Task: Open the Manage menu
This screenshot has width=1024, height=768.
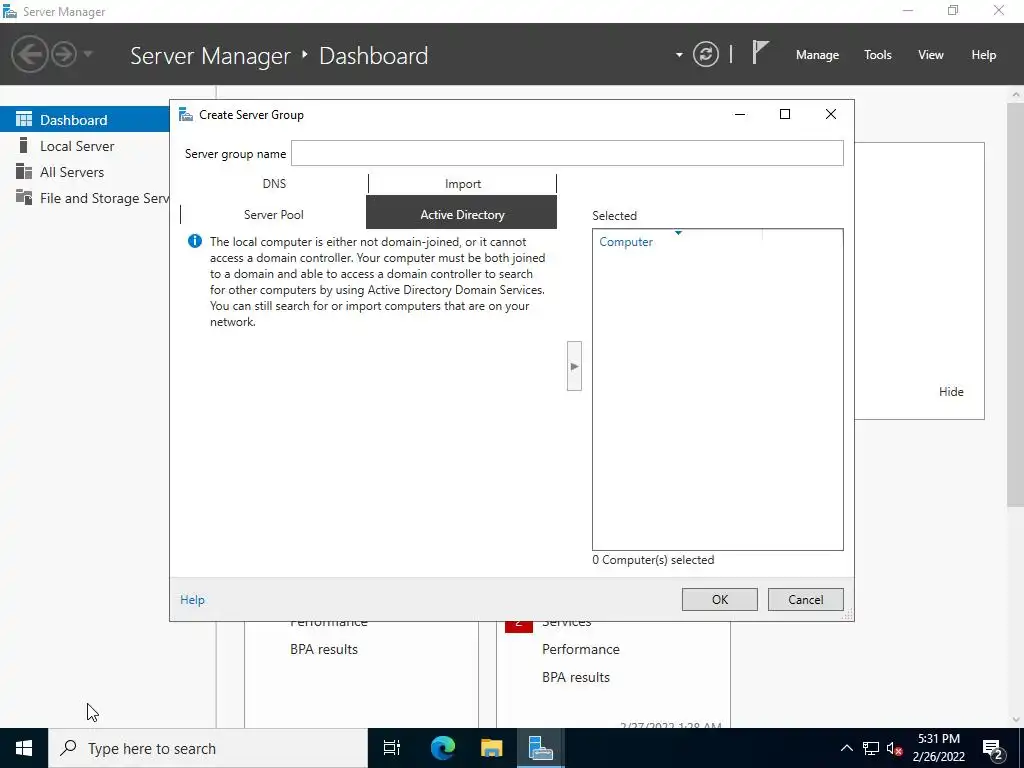Action: 817,55
